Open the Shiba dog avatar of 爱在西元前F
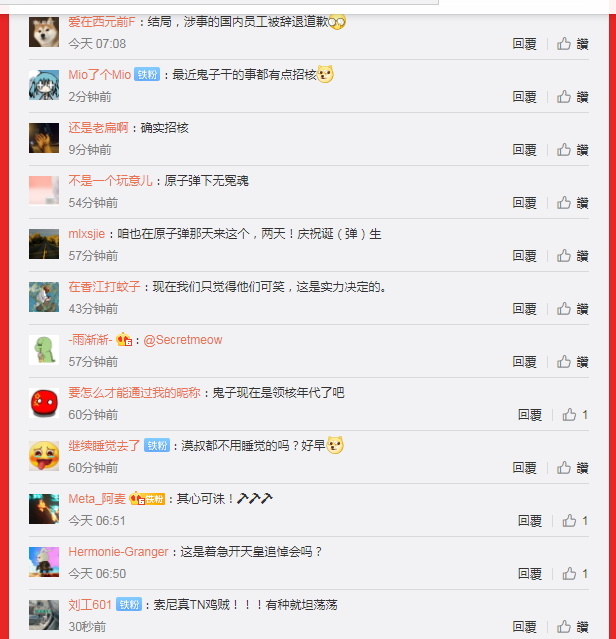Image resolution: width=616 pixels, height=639 pixels. coord(44,32)
